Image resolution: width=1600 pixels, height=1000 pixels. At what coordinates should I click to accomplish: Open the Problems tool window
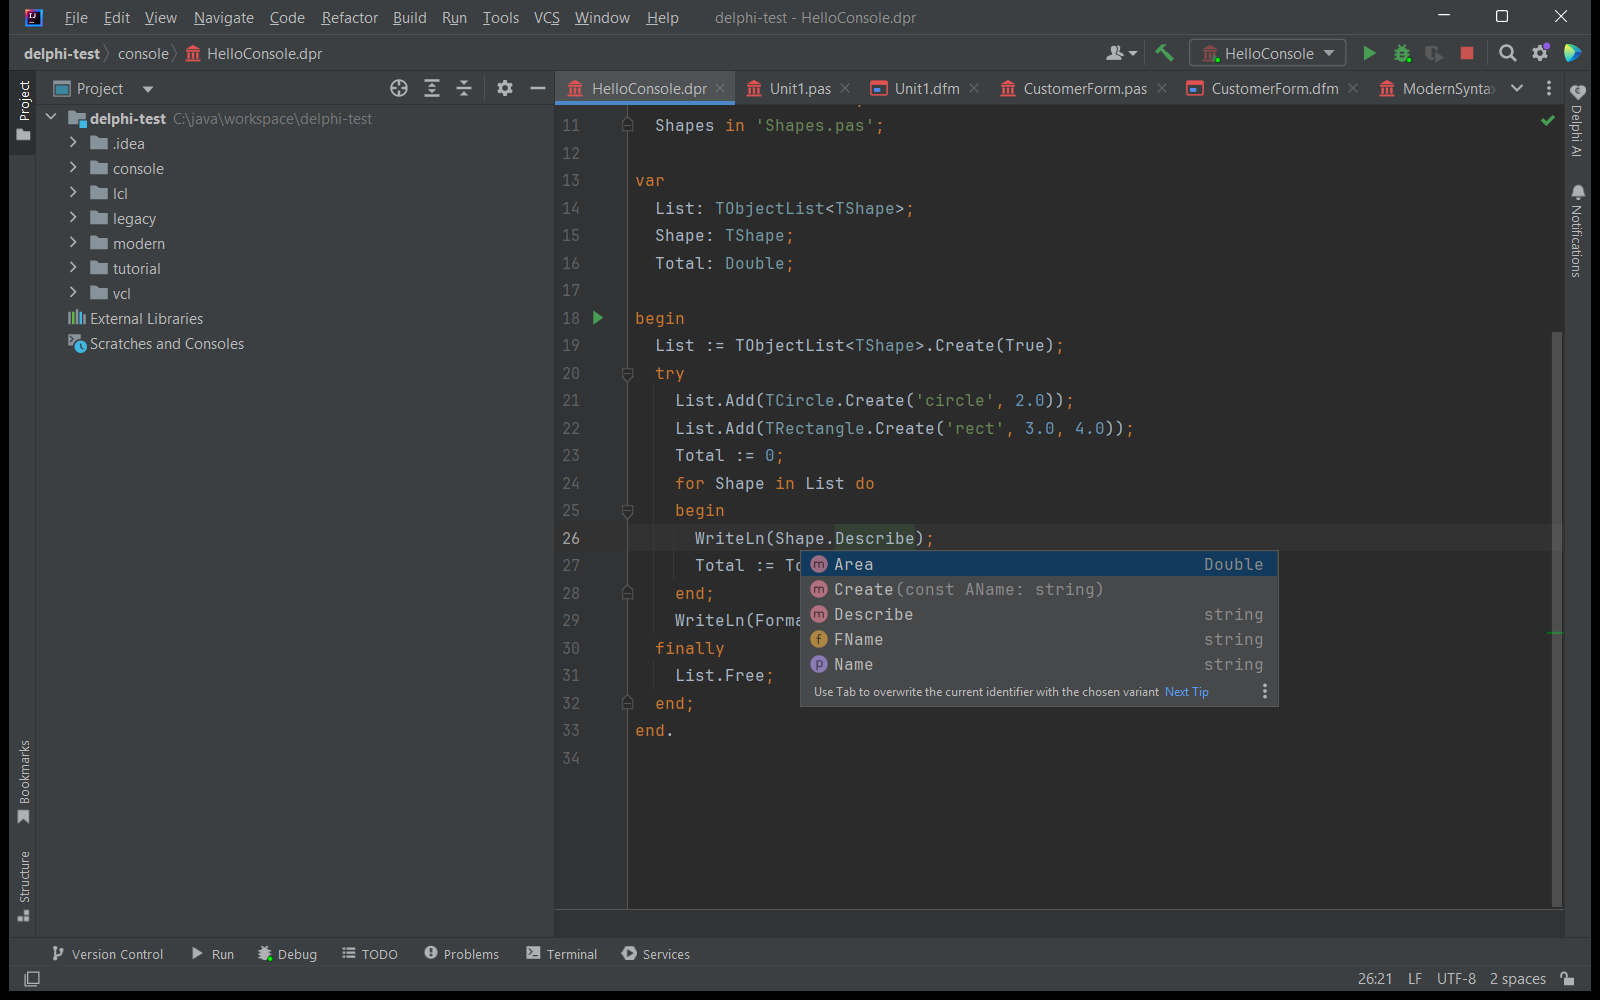pyautogui.click(x=461, y=954)
